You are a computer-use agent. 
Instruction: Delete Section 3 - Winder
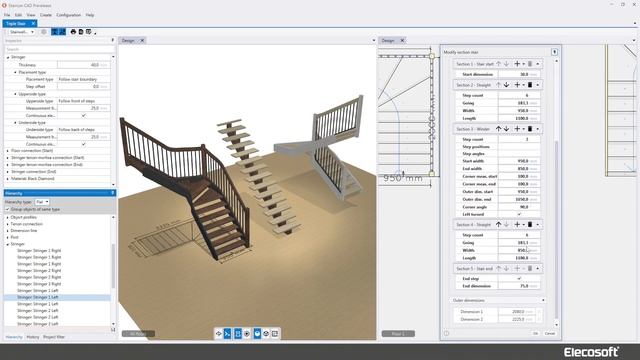pyautogui.click(x=530, y=129)
